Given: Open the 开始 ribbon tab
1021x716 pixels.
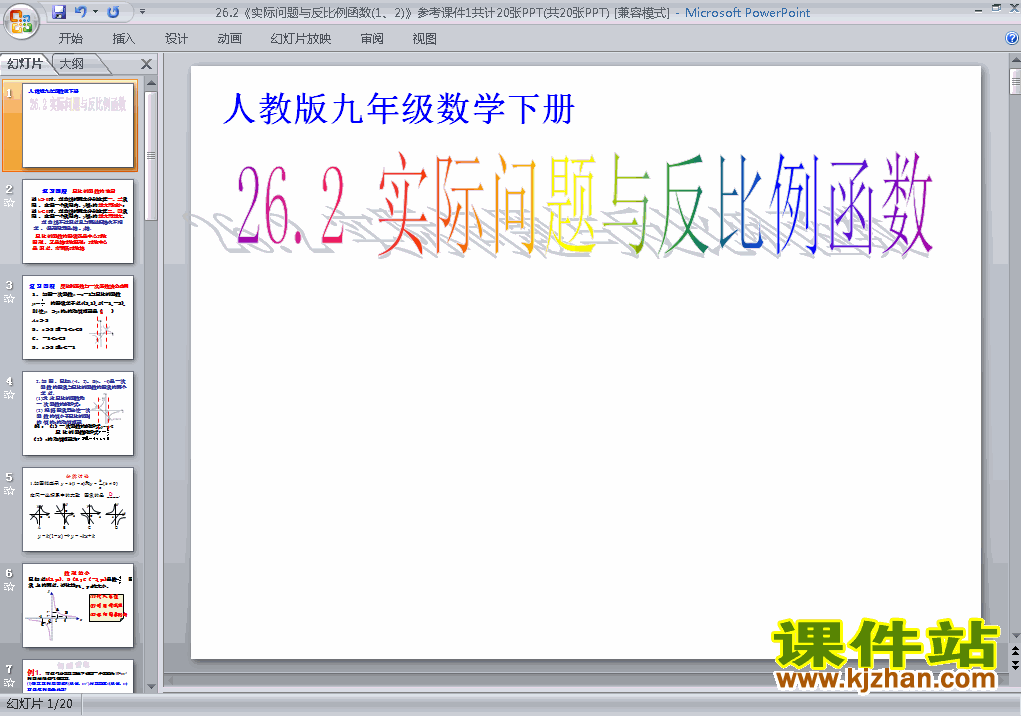Looking at the screenshot, I should tap(70, 39).
